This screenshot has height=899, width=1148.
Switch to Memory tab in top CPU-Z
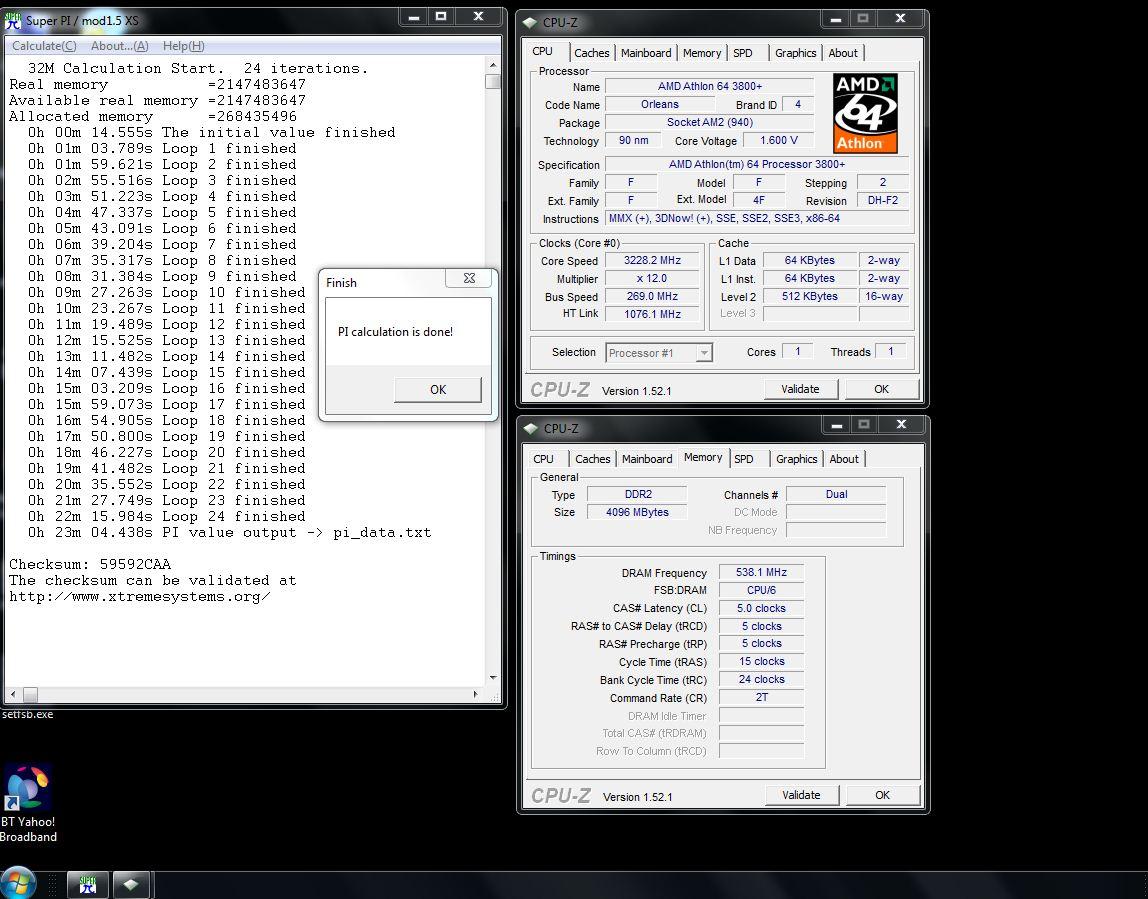(x=701, y=53)
